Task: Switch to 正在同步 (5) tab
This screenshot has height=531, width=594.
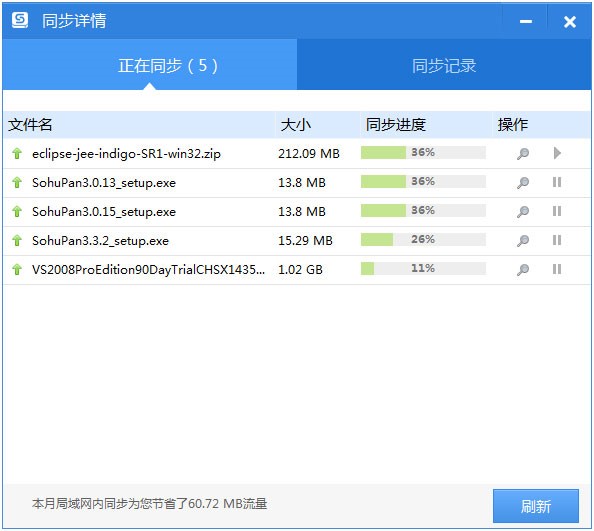Action: (150, 64)
